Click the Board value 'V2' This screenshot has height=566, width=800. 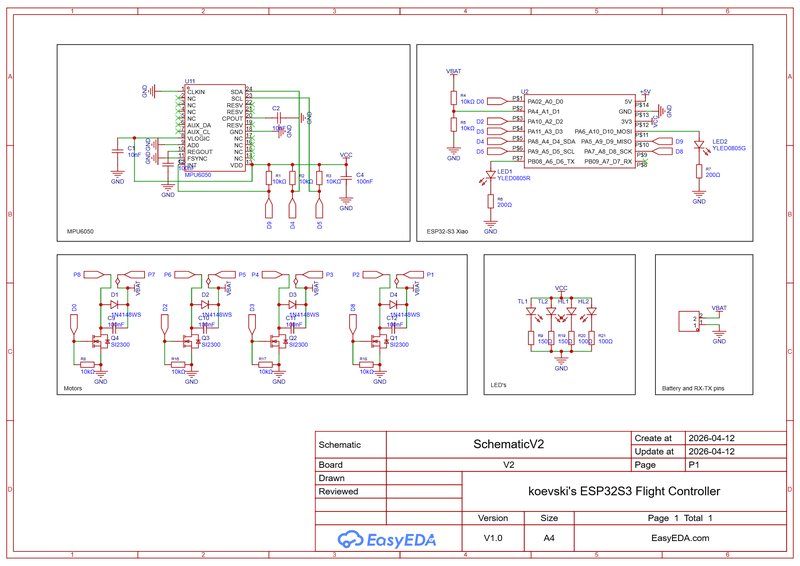tap(509, 465)
